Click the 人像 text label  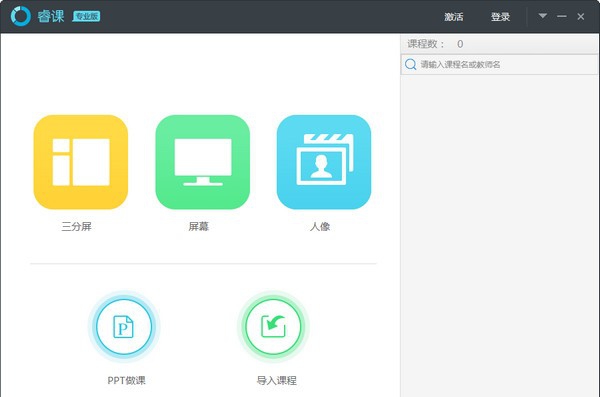(320, 227)
